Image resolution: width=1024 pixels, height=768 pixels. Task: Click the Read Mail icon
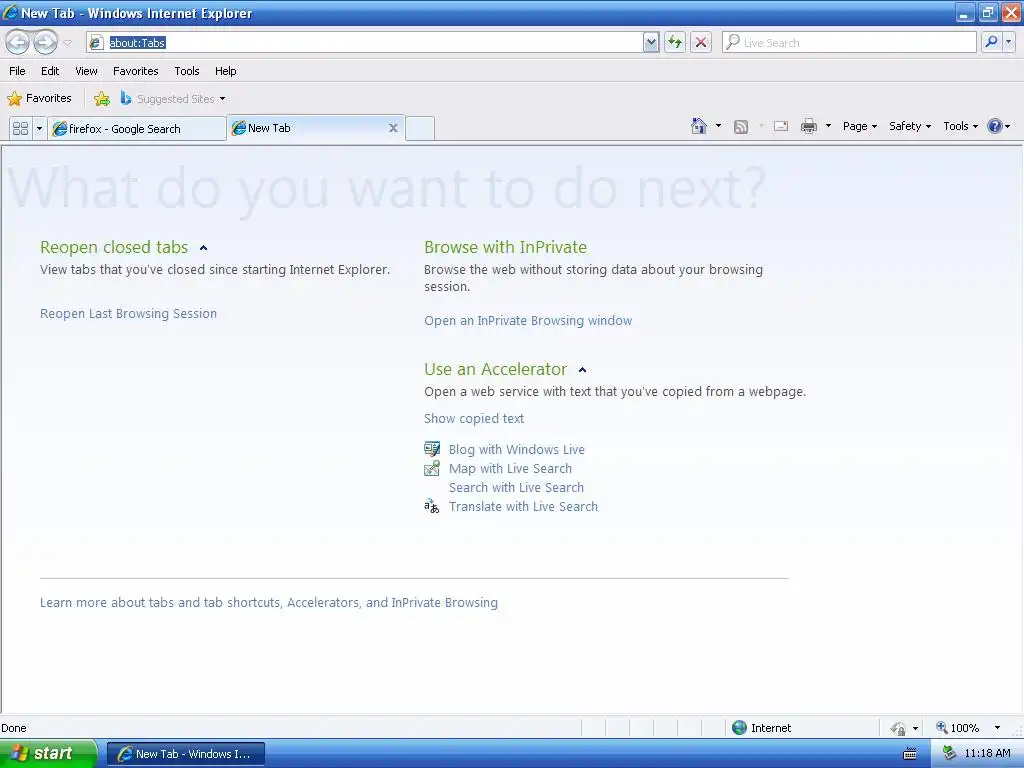780,126
